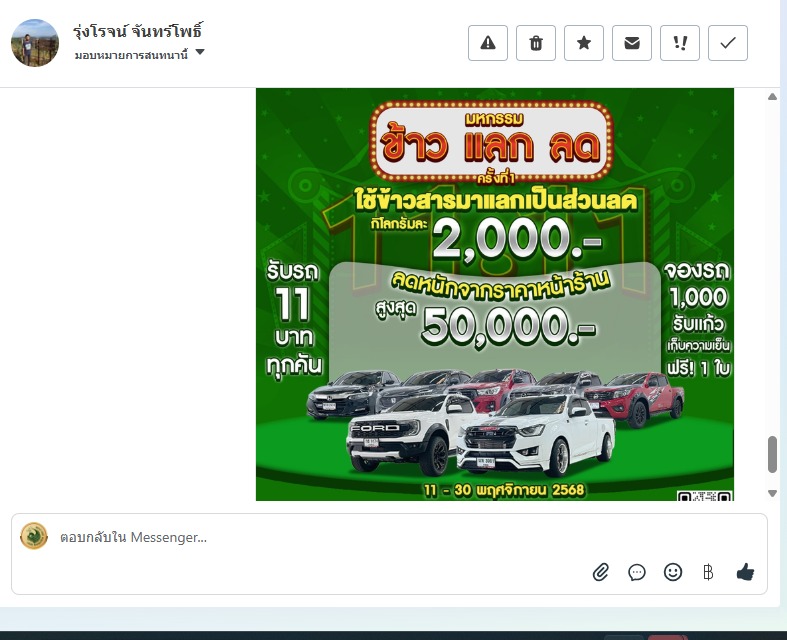
Task: Open saved replies speech bubble icon
Action: point(636,572)
